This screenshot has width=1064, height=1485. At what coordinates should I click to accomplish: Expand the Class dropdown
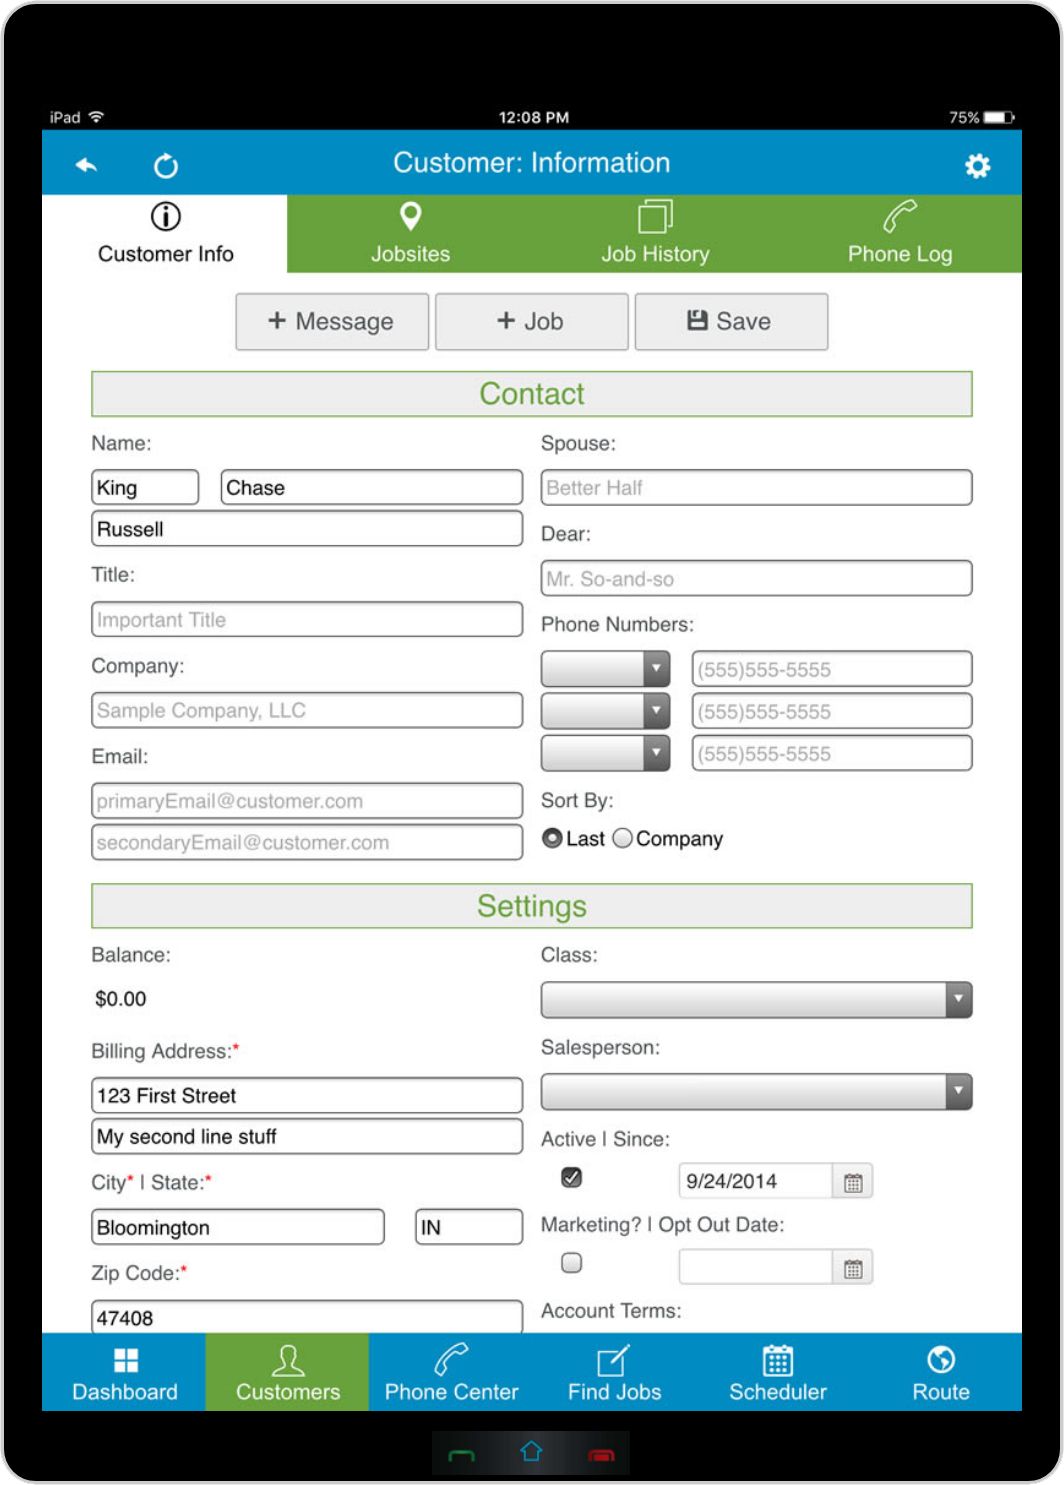(x=756, y=999)
